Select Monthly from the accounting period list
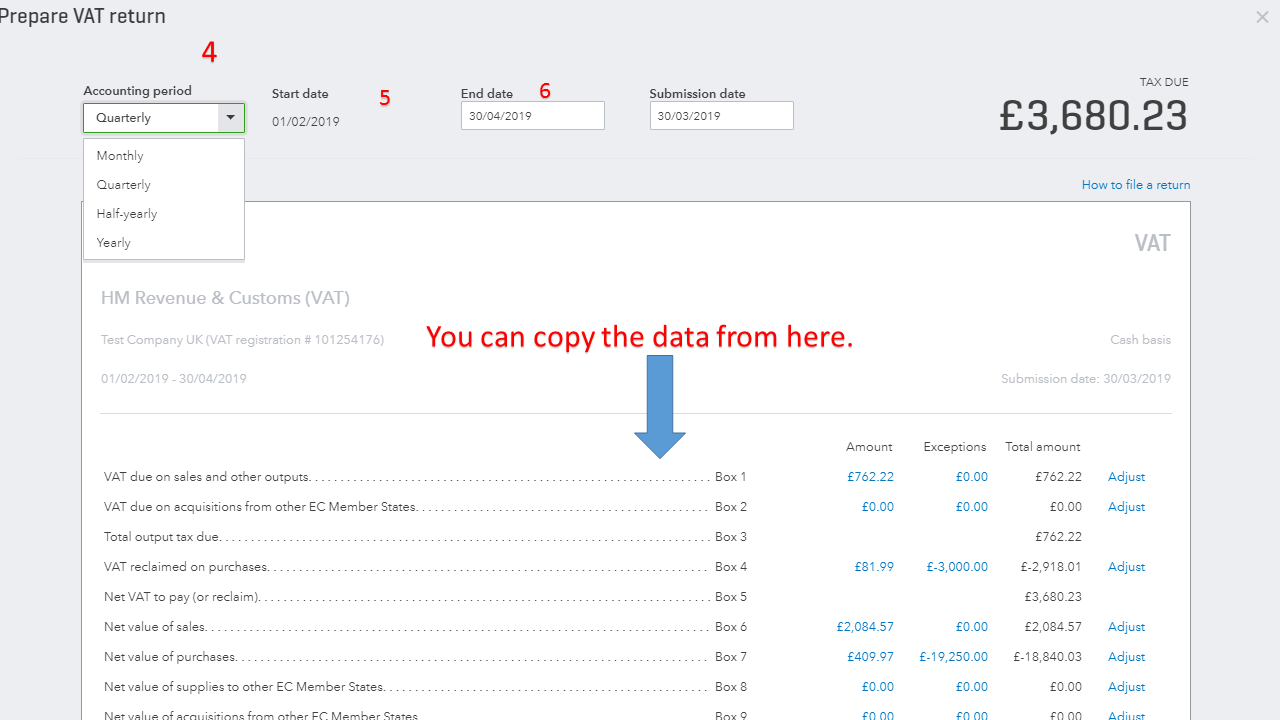 point(119,155)
